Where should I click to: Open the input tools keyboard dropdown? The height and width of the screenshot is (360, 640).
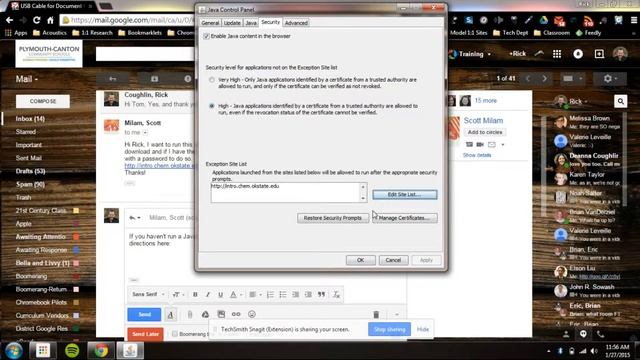[x=572, y=78]
